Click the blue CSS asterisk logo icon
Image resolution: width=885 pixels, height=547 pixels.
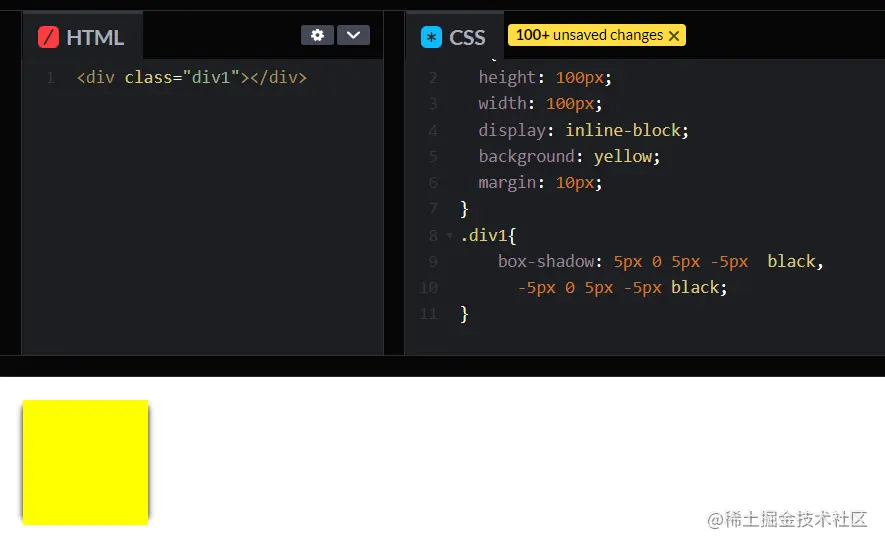pos(431,37)
